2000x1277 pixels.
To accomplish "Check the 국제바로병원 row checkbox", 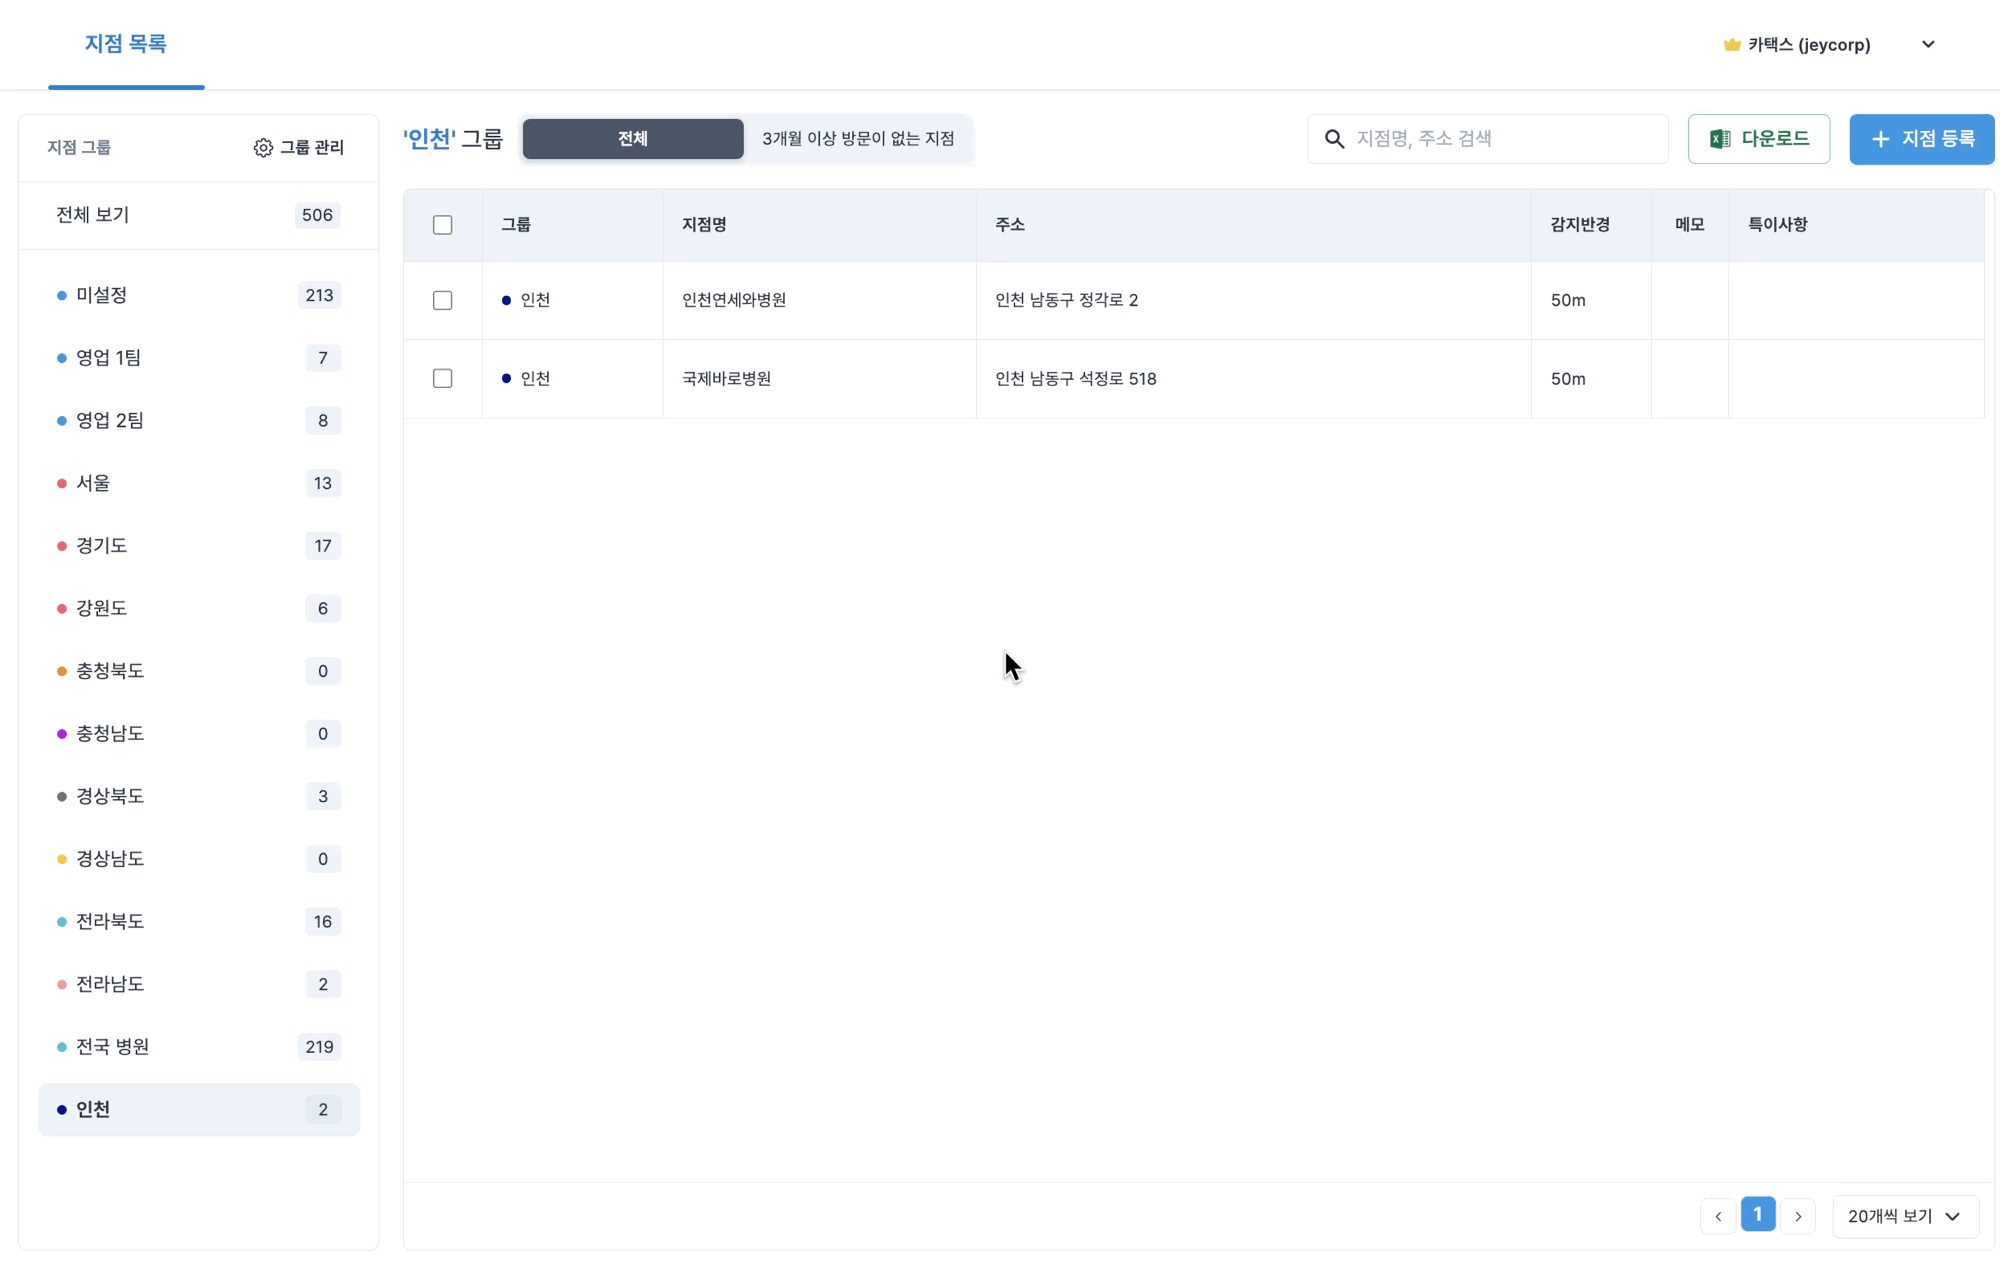I will tap(442, 379).
